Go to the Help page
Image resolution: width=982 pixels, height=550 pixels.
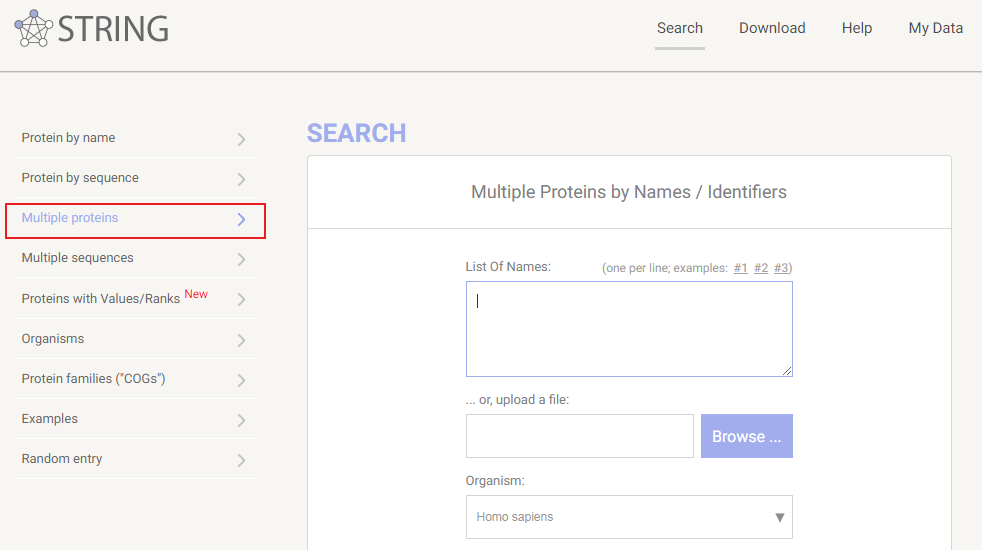[x=857, y=28]
